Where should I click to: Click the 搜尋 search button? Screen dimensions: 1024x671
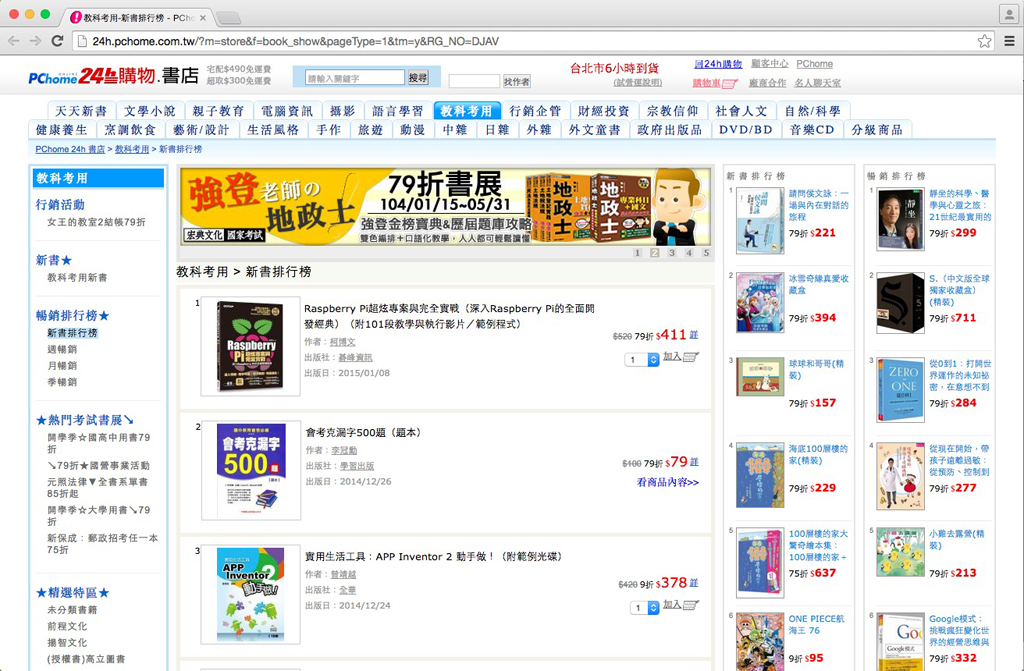418,78
